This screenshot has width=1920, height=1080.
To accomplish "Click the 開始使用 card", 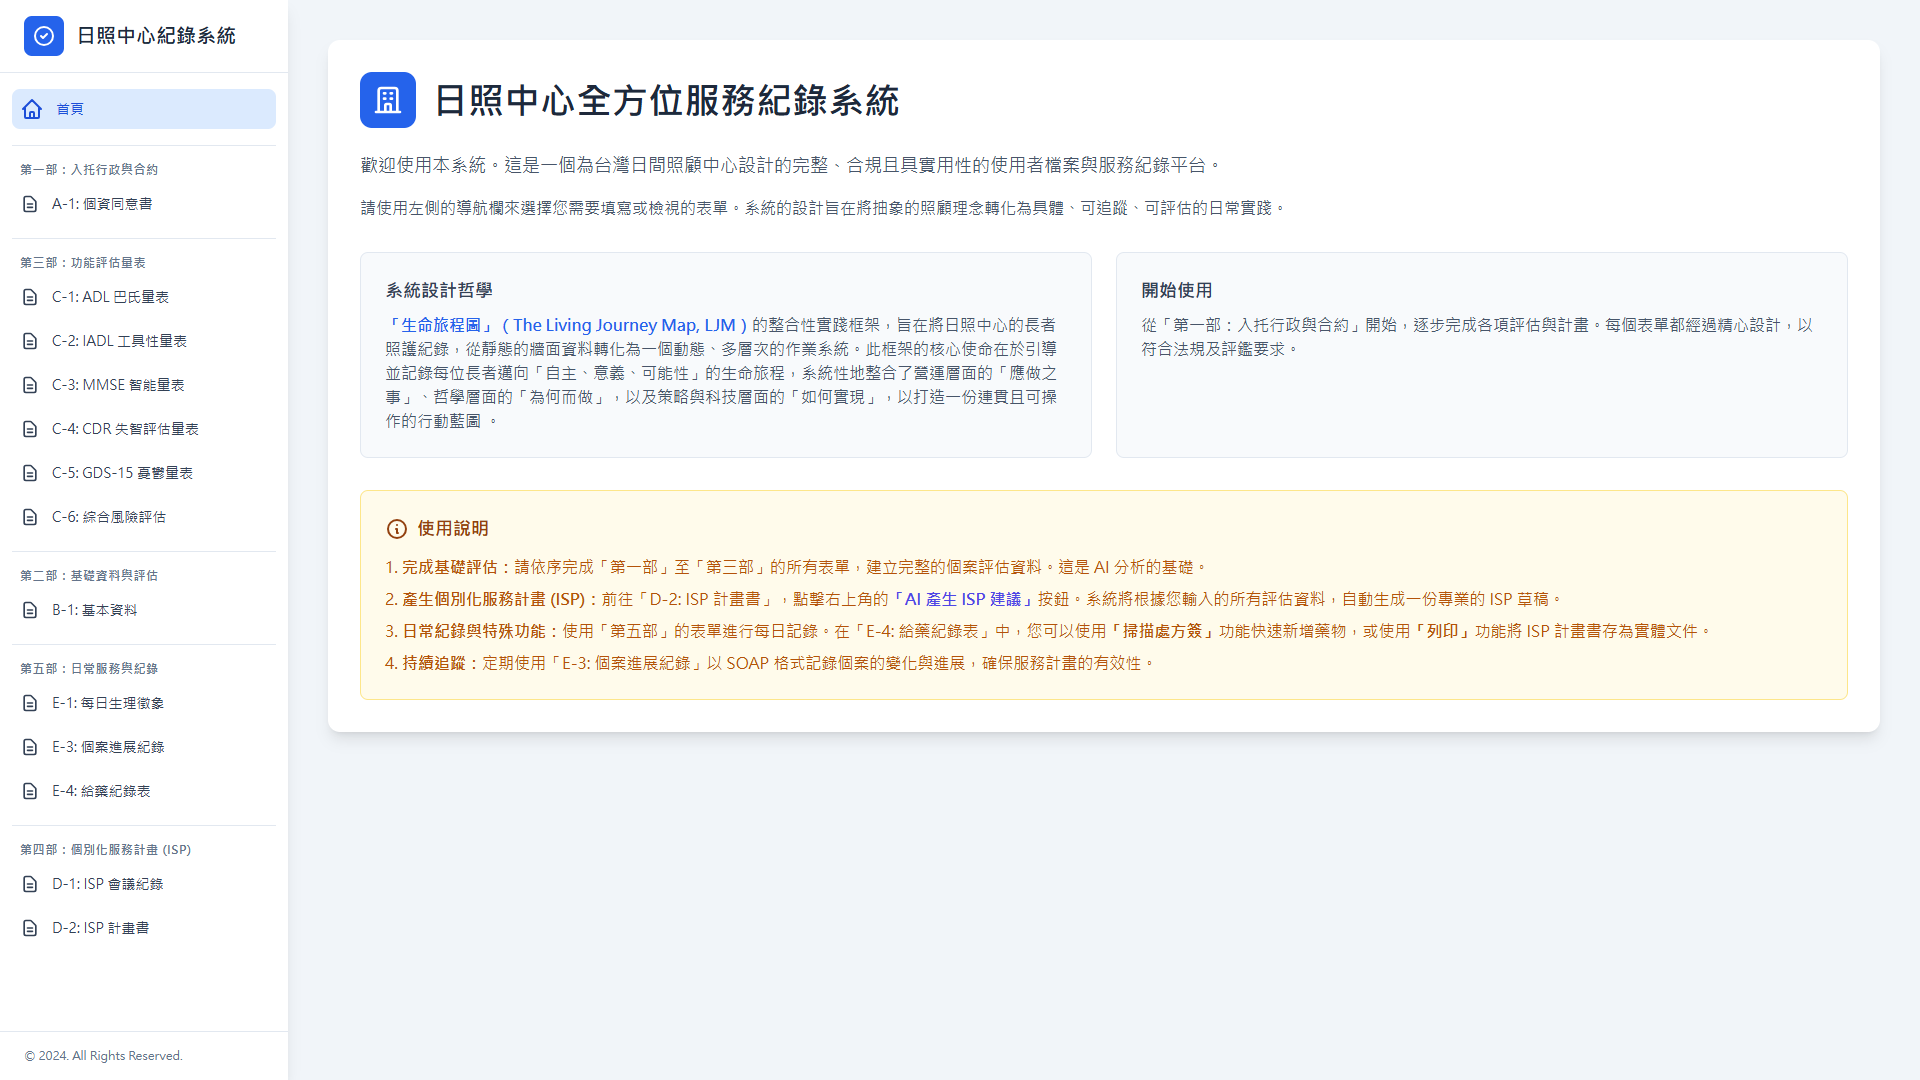I will [x=1480, y=355].
